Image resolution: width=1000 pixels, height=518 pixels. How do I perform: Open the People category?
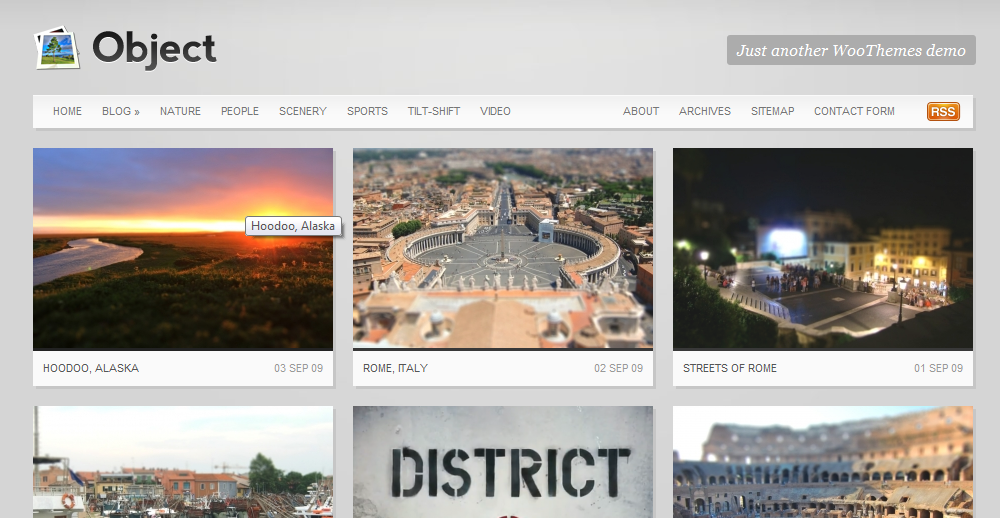point(240,111)
